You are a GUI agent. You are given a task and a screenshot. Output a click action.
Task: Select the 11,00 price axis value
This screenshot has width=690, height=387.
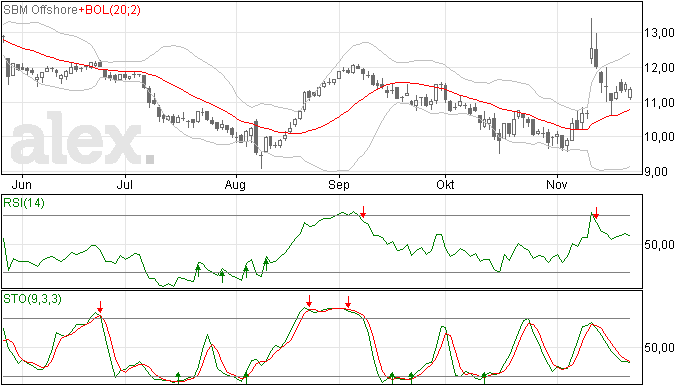click(x=659, y=103)
